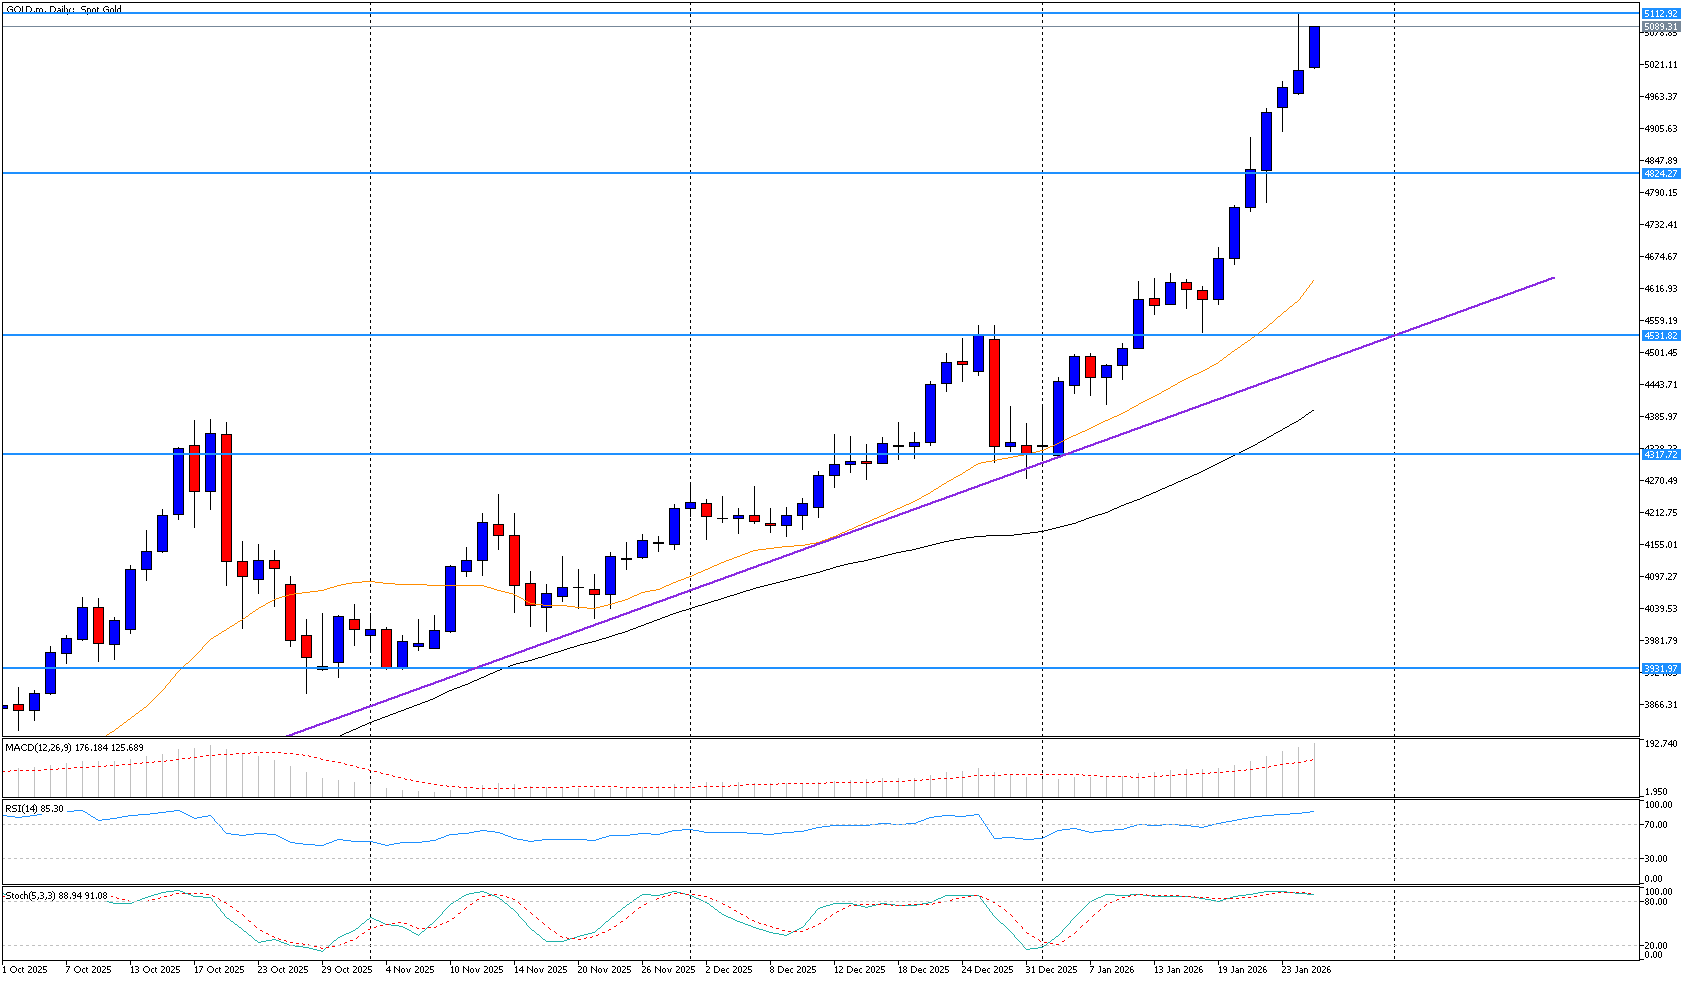Click the latest blue candle at the chart top
The image size is (1692, 981).
pyautogui.click(x=1314, y=47)
